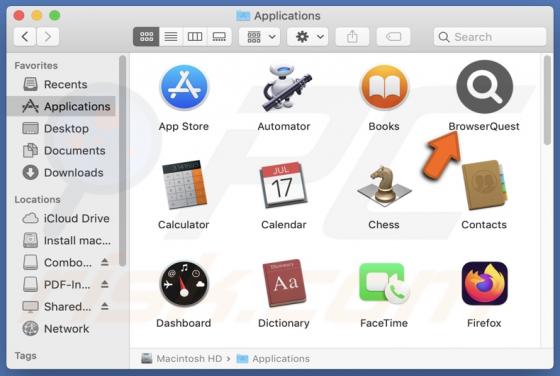
Task: Click the sidebar scrollbar
Action: tap(122, 161)
